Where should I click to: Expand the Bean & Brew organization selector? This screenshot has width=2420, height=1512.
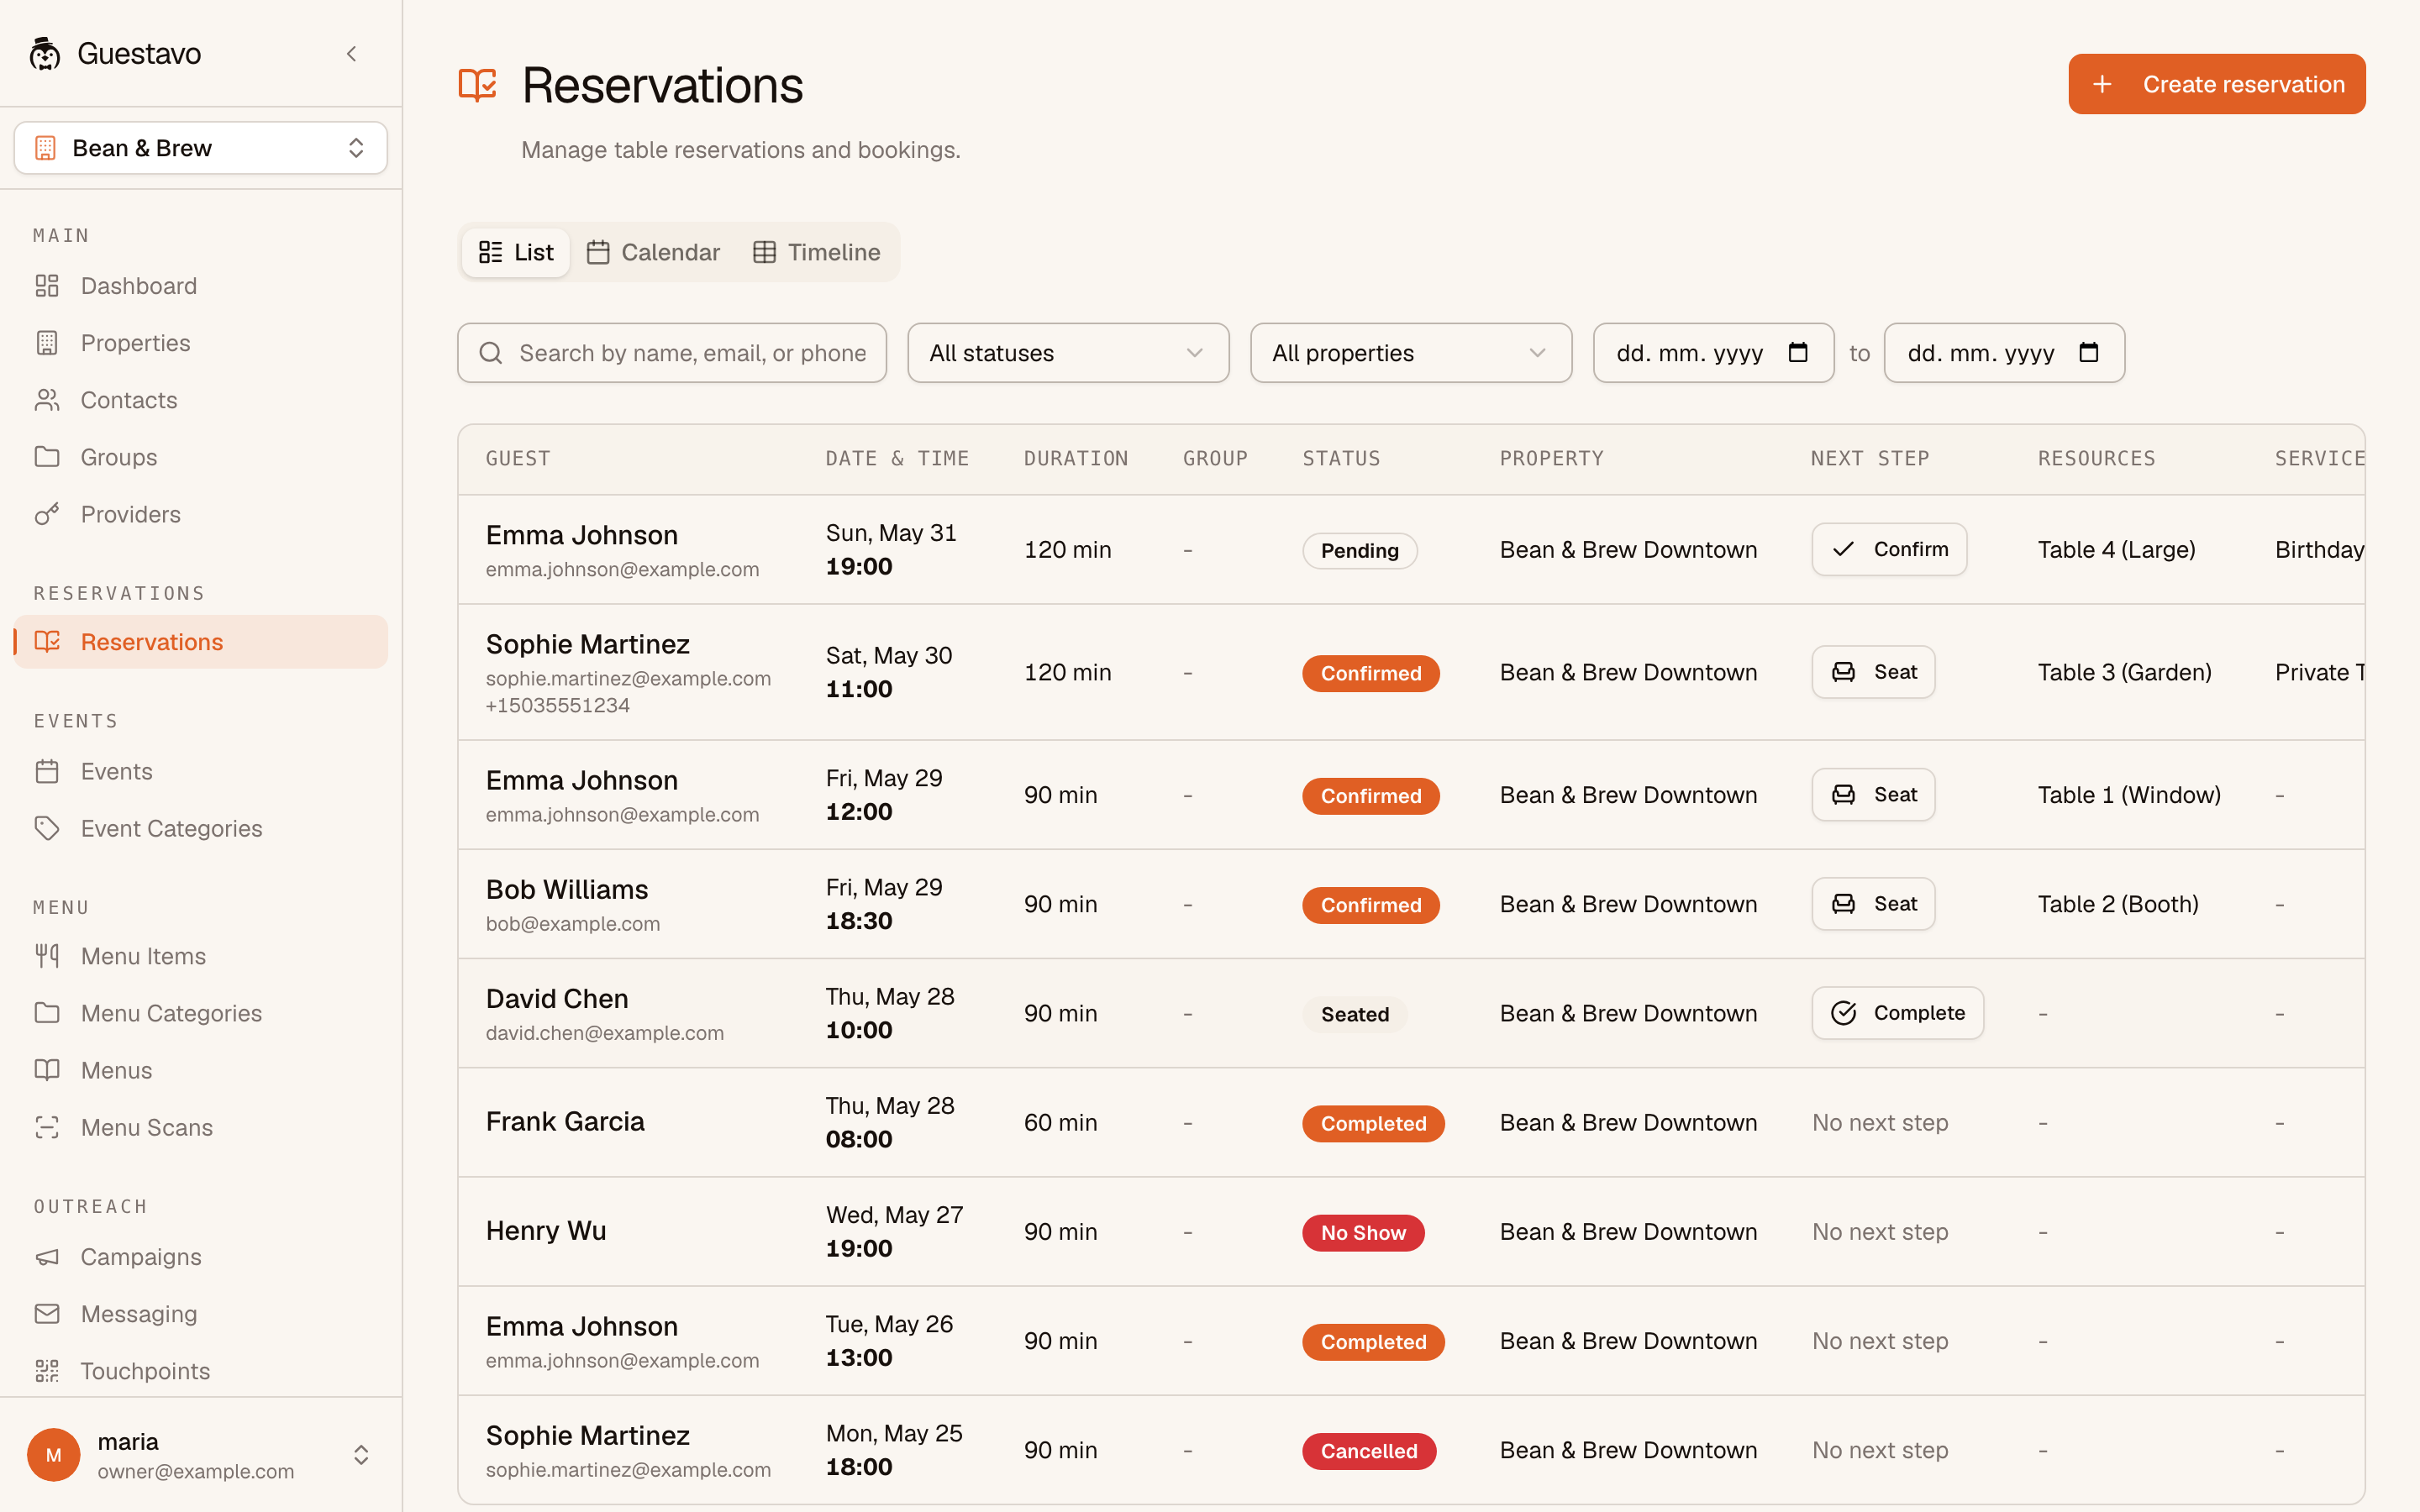(x=201, y=148)
